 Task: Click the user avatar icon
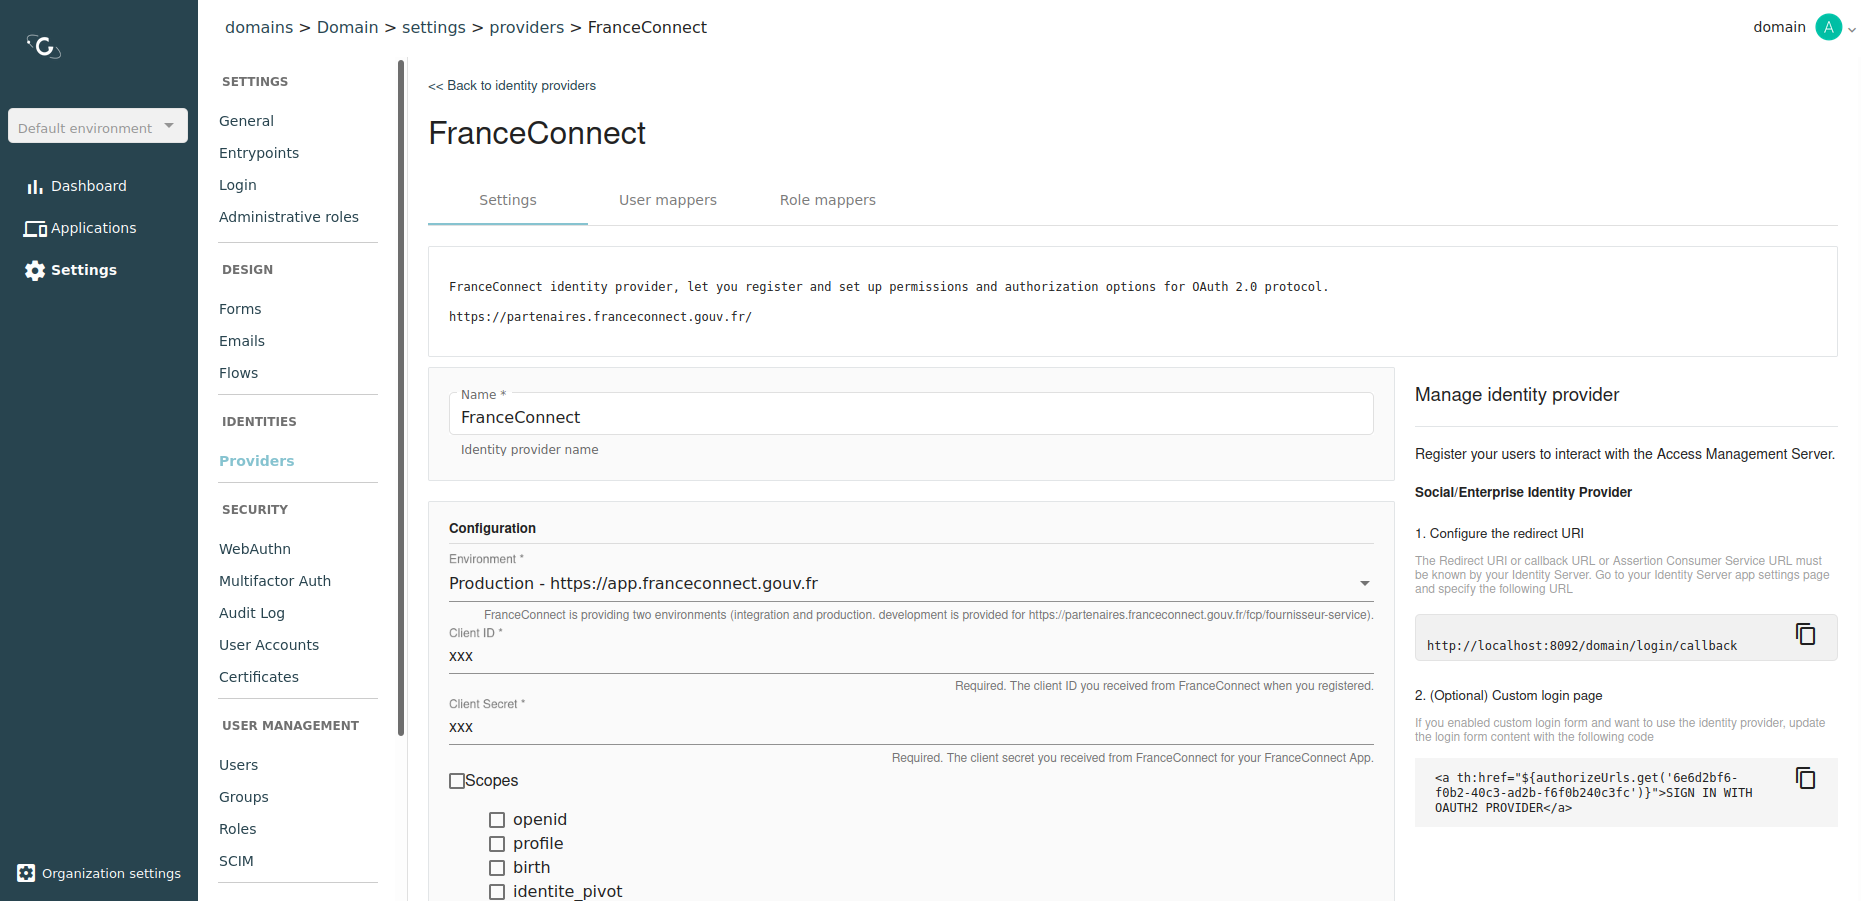1828,27
